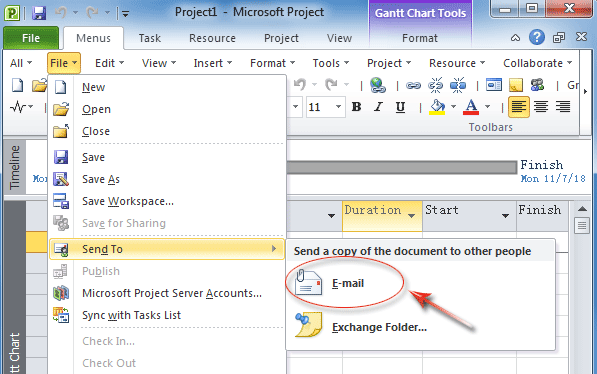Choose Microsoft Project Server Accounts
Screen dimensions: 597x374
click(168, 293)
